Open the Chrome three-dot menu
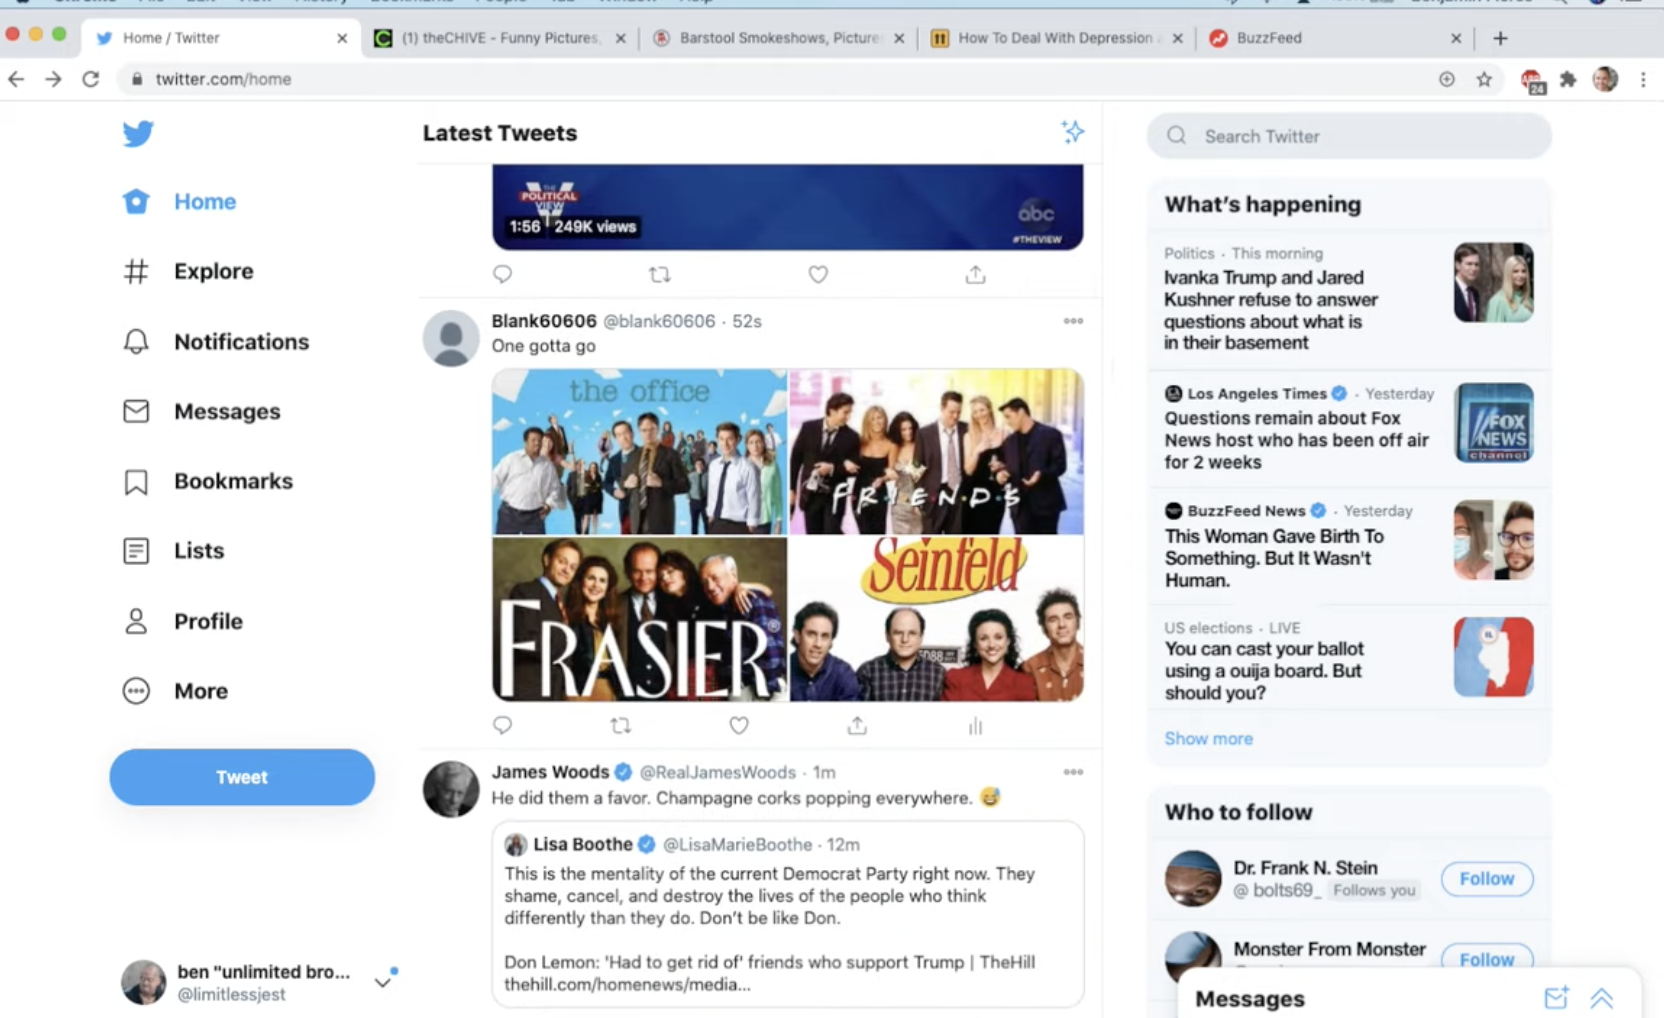 coord(1643,79)
